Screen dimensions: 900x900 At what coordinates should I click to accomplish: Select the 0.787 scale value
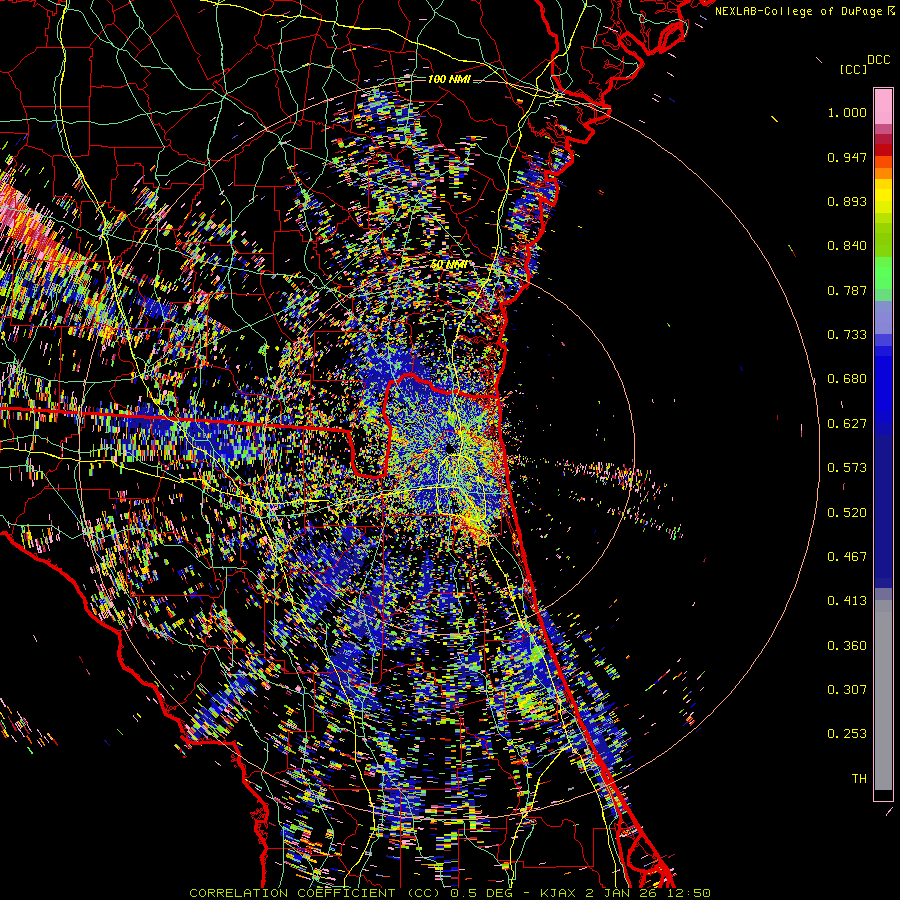(847, 290)
